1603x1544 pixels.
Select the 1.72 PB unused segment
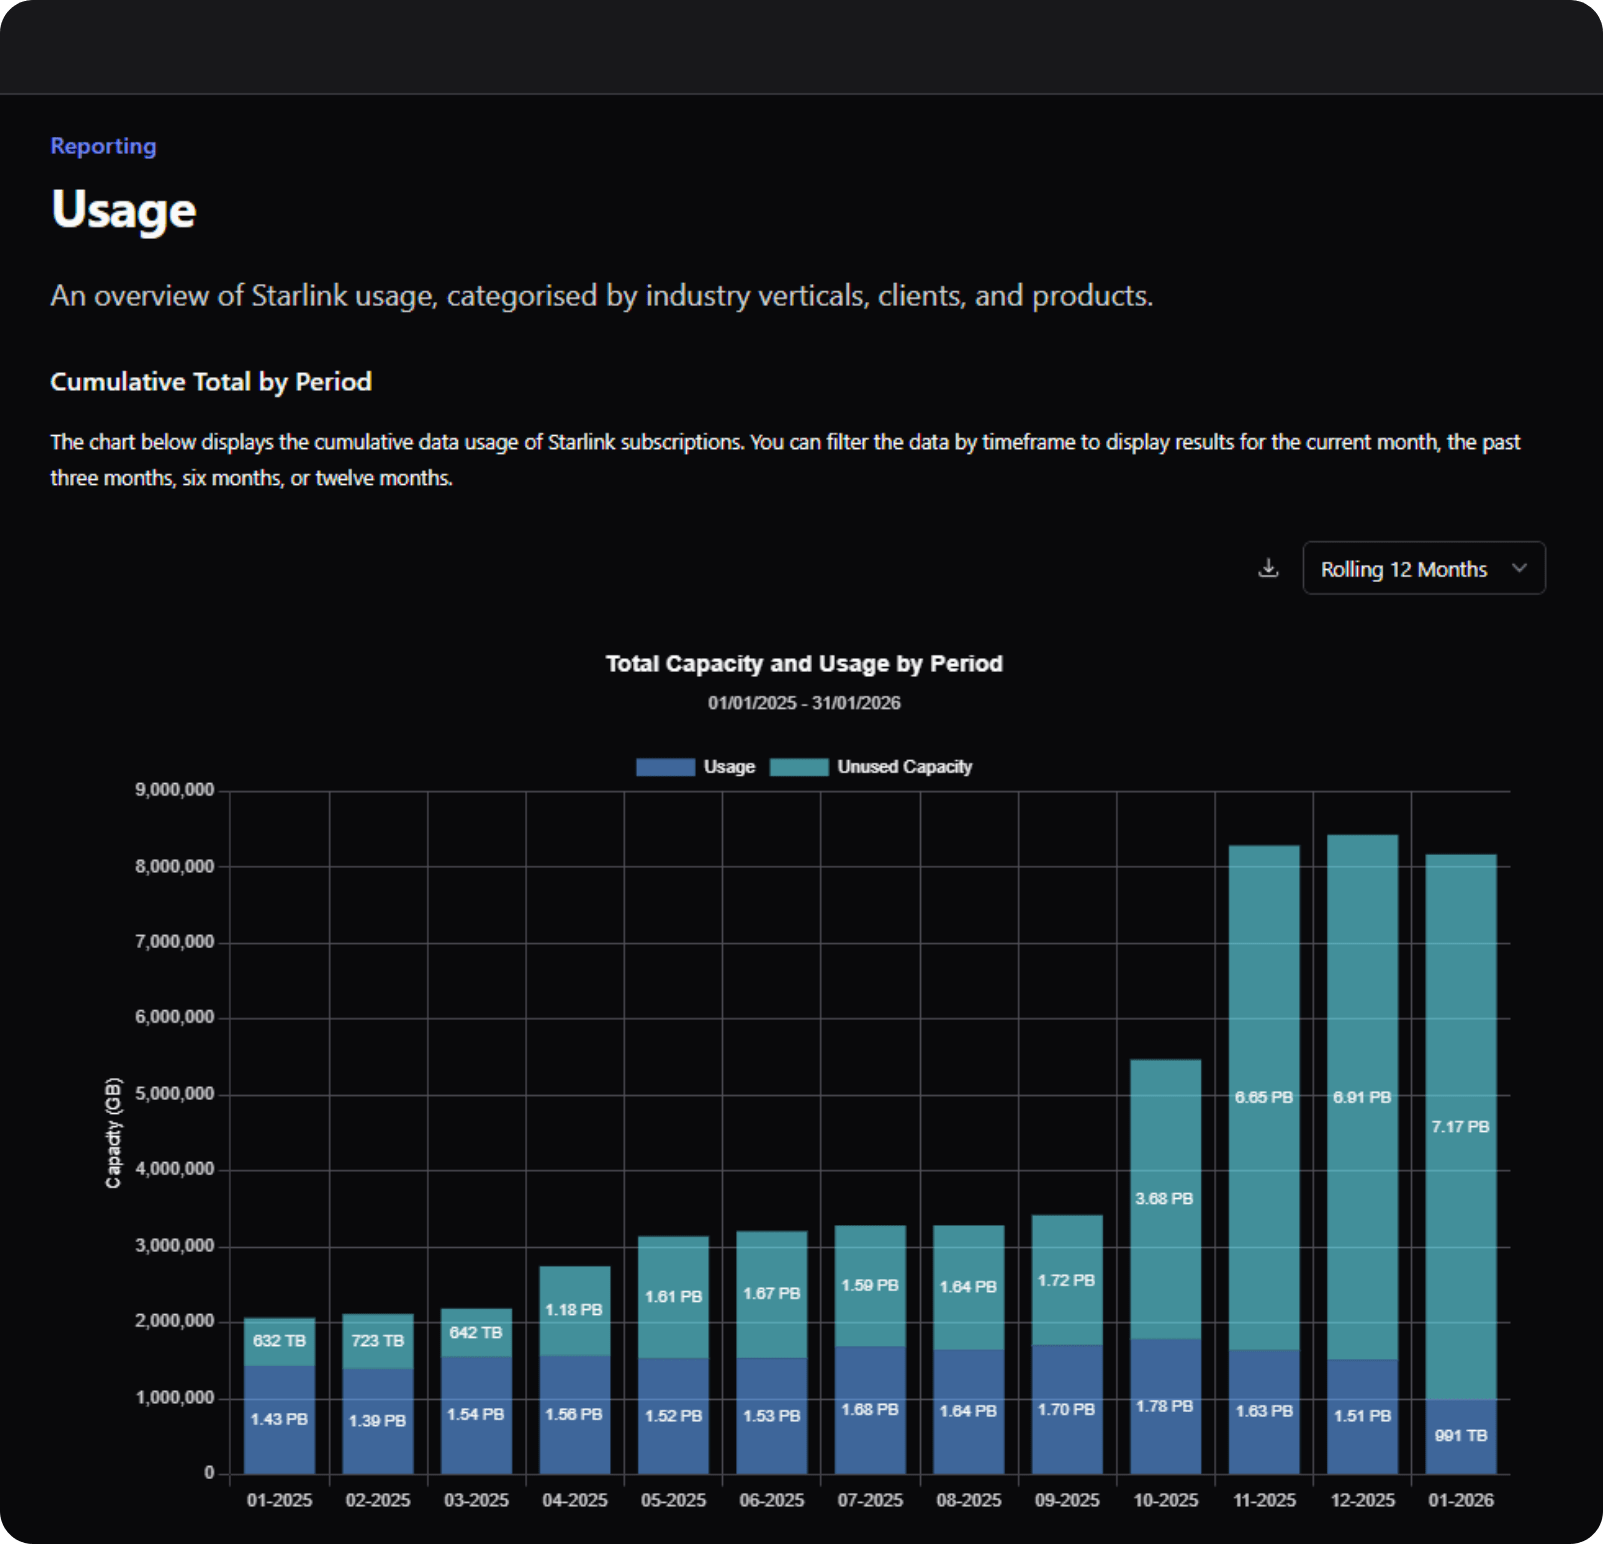pos(1067,1280)
